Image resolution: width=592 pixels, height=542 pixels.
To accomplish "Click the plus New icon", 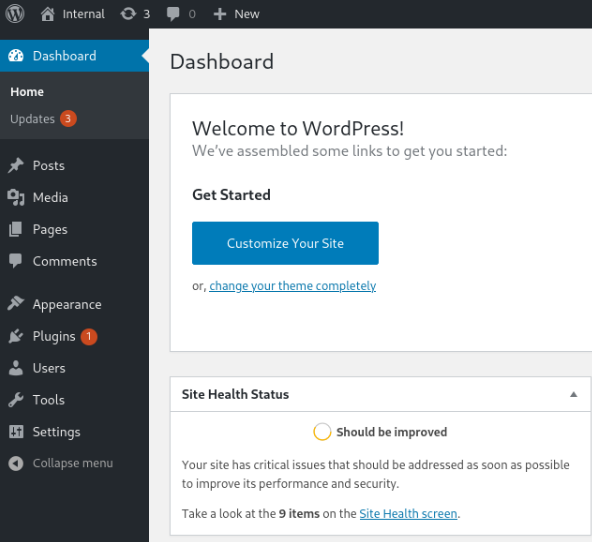I will coord(219,14).
